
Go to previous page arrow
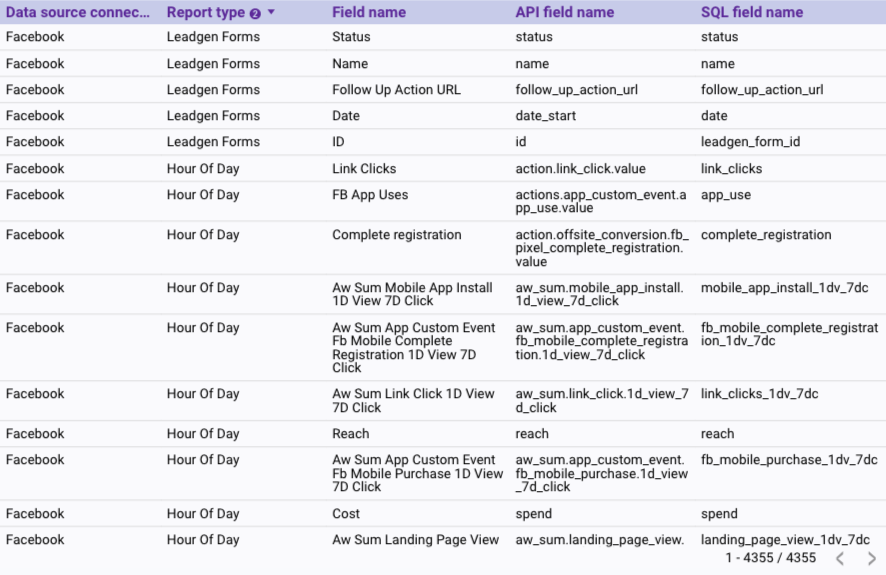(x=840, y=558)
